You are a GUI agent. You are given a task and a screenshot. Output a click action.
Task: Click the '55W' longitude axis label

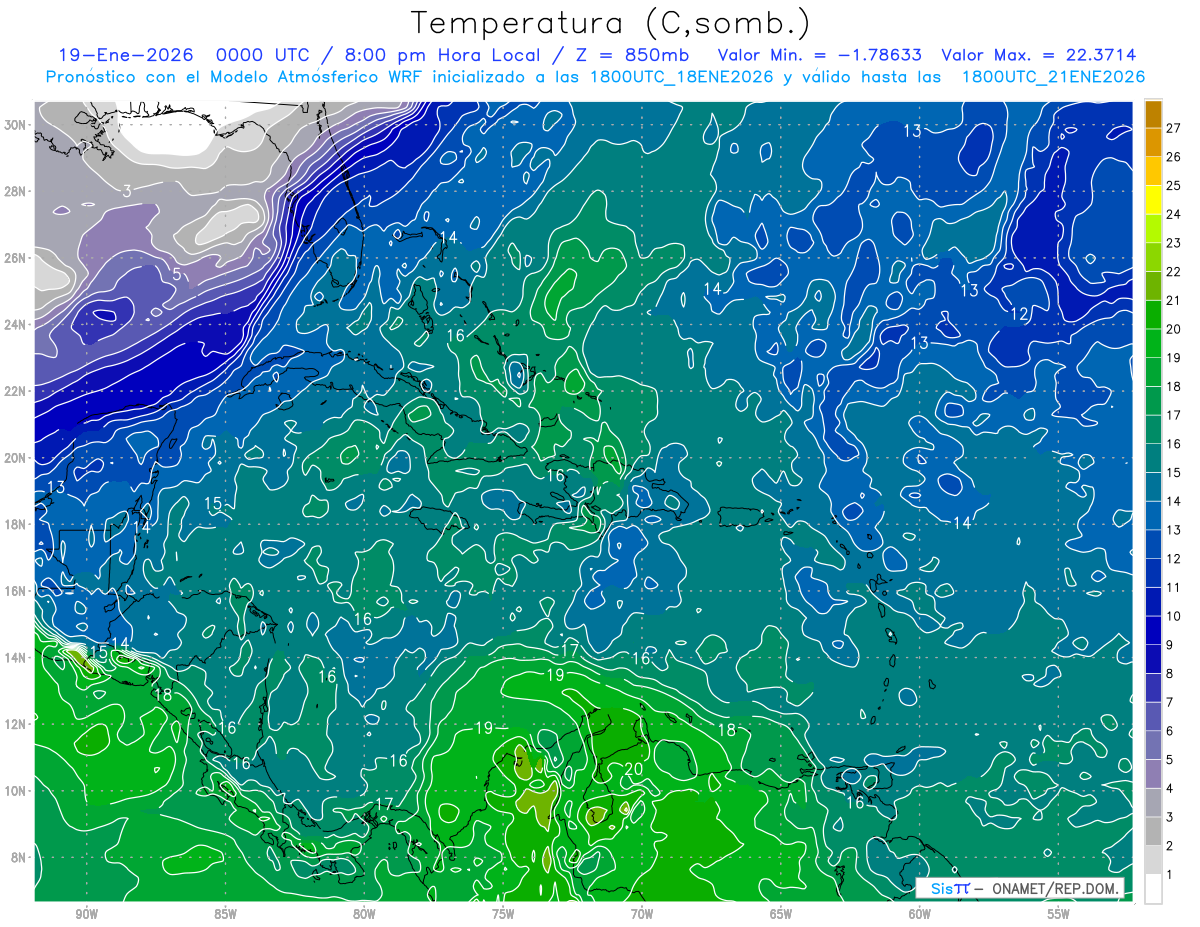(1059, 915)
